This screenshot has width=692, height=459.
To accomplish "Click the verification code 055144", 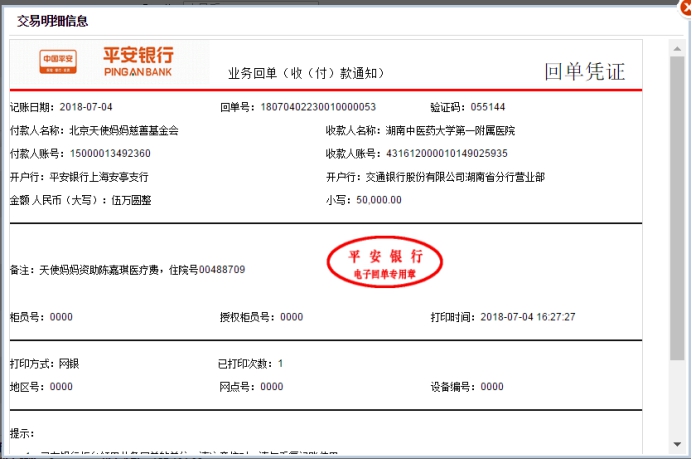I will click(x=488, y=107).
